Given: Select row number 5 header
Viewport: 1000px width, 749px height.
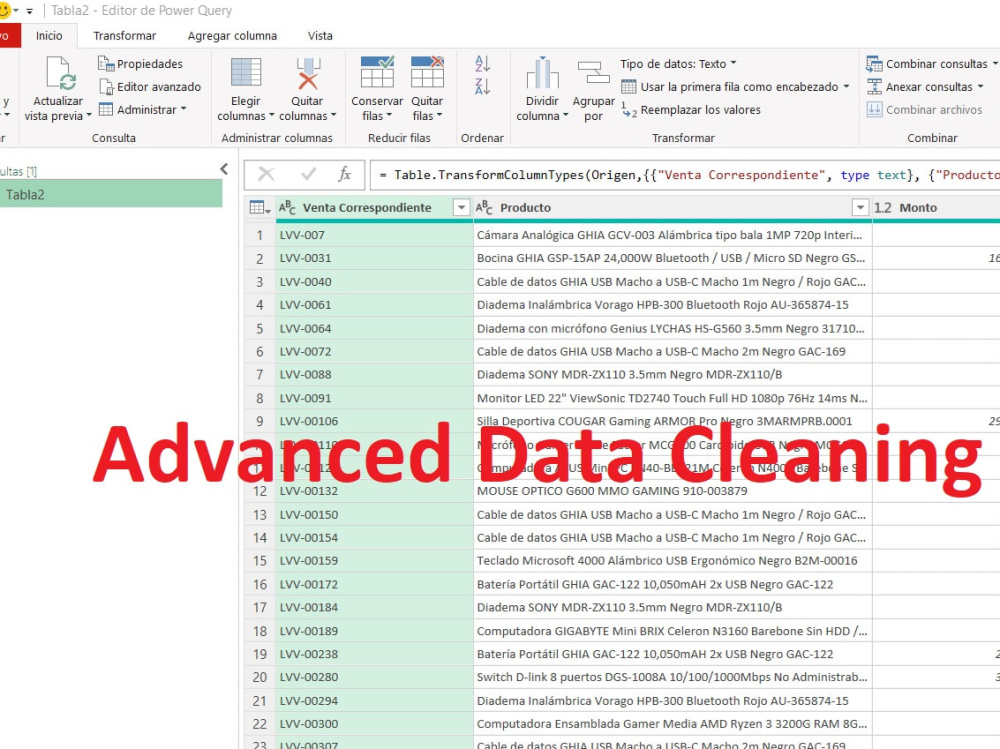Looking at the screenshot, I should (260, 328).
